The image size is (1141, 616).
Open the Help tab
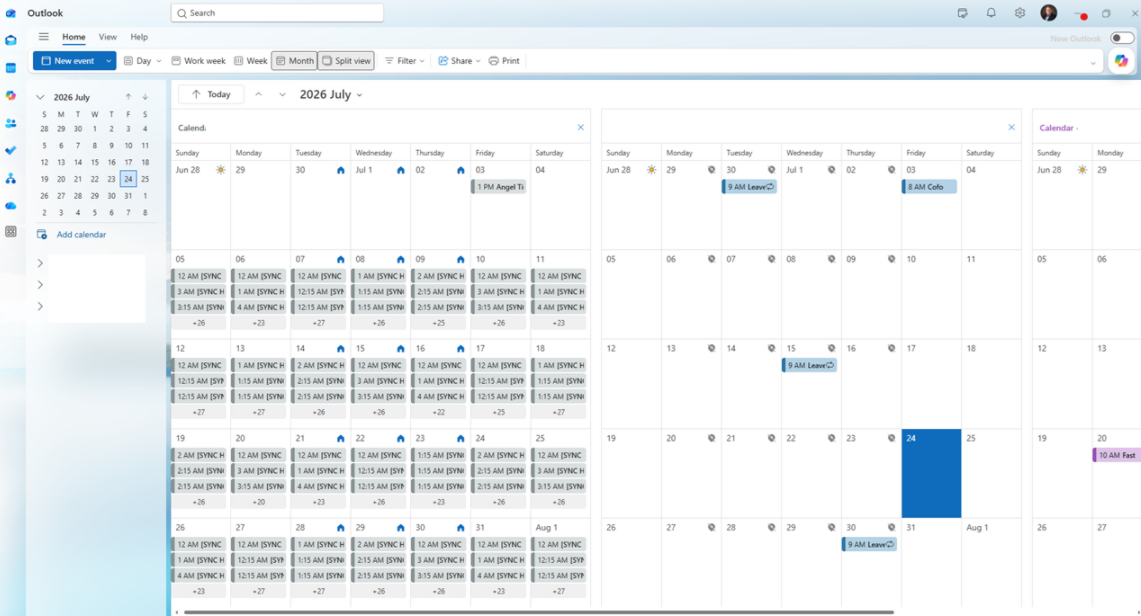pyautogui.click(x=139, y=37)
